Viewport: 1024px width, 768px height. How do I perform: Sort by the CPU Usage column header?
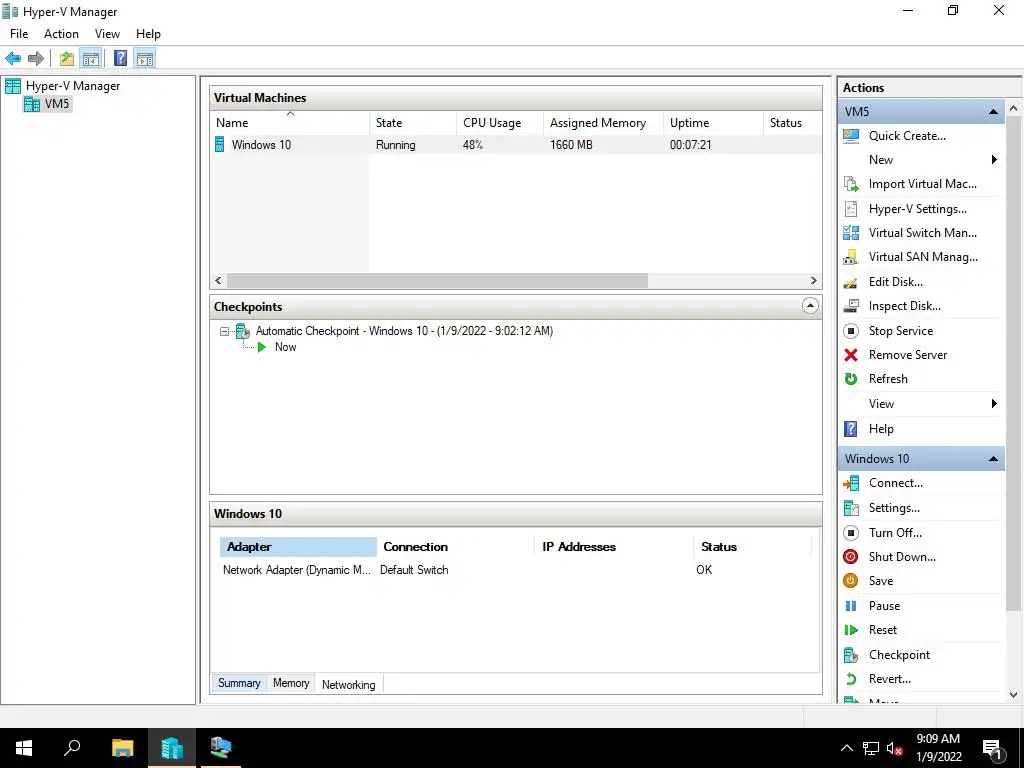pos(500,123)
